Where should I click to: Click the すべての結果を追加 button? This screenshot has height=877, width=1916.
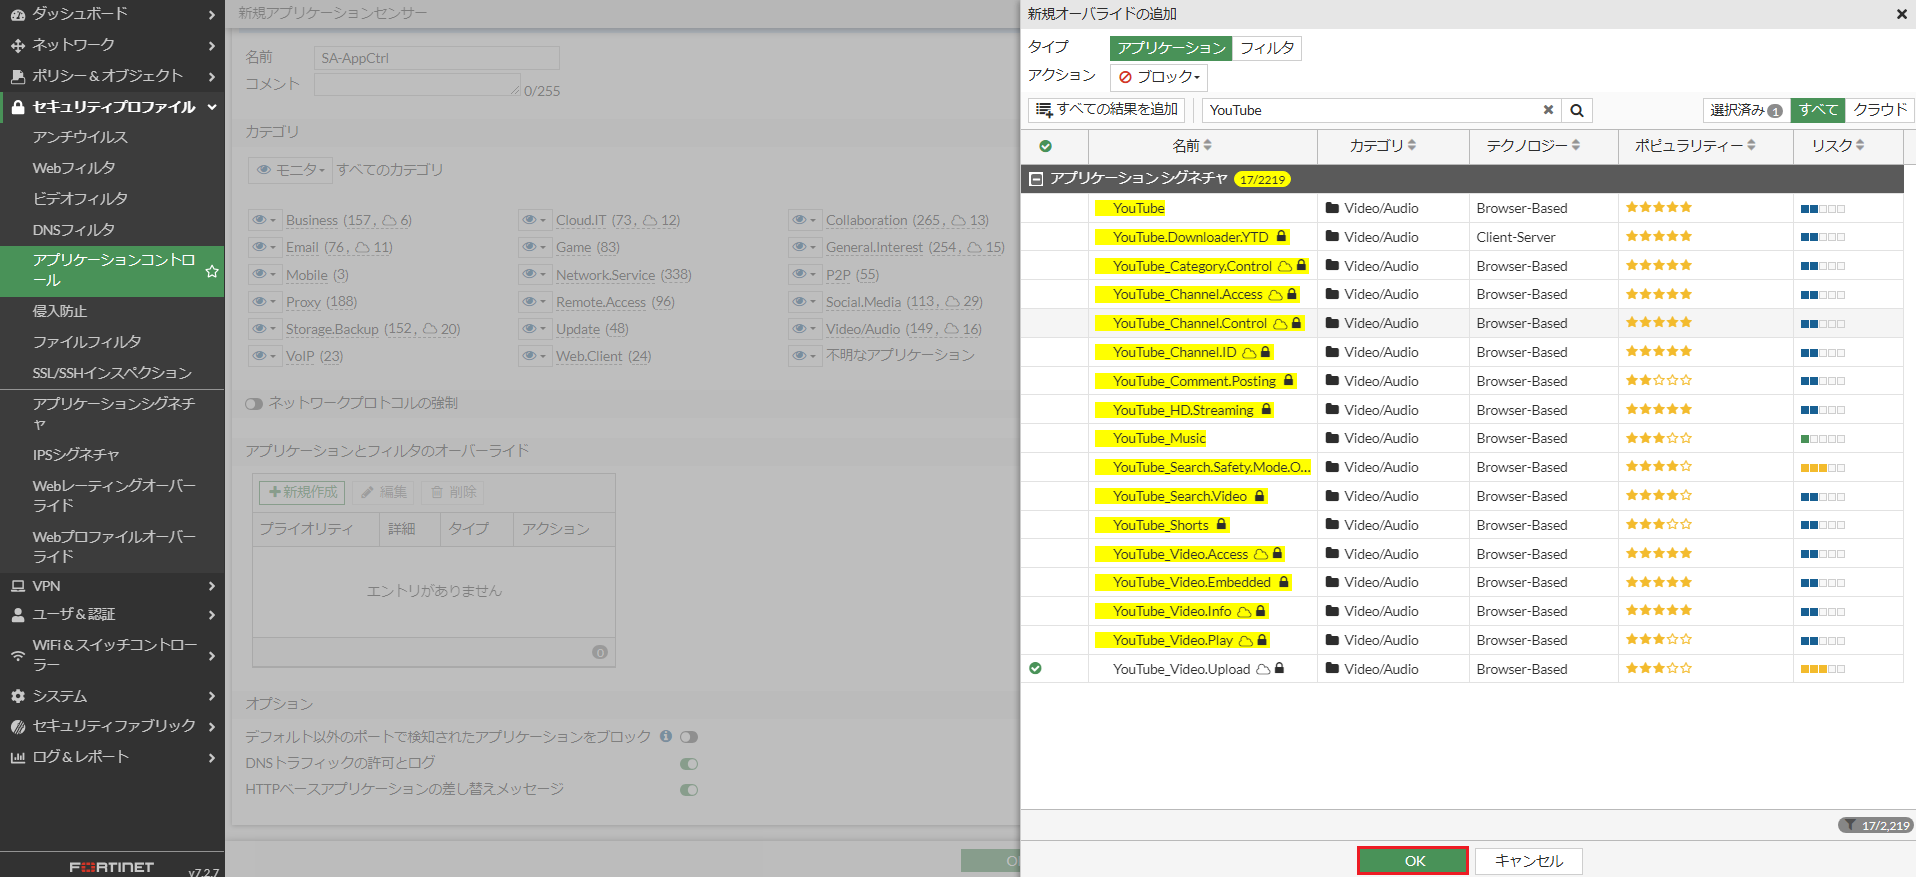1107,110
